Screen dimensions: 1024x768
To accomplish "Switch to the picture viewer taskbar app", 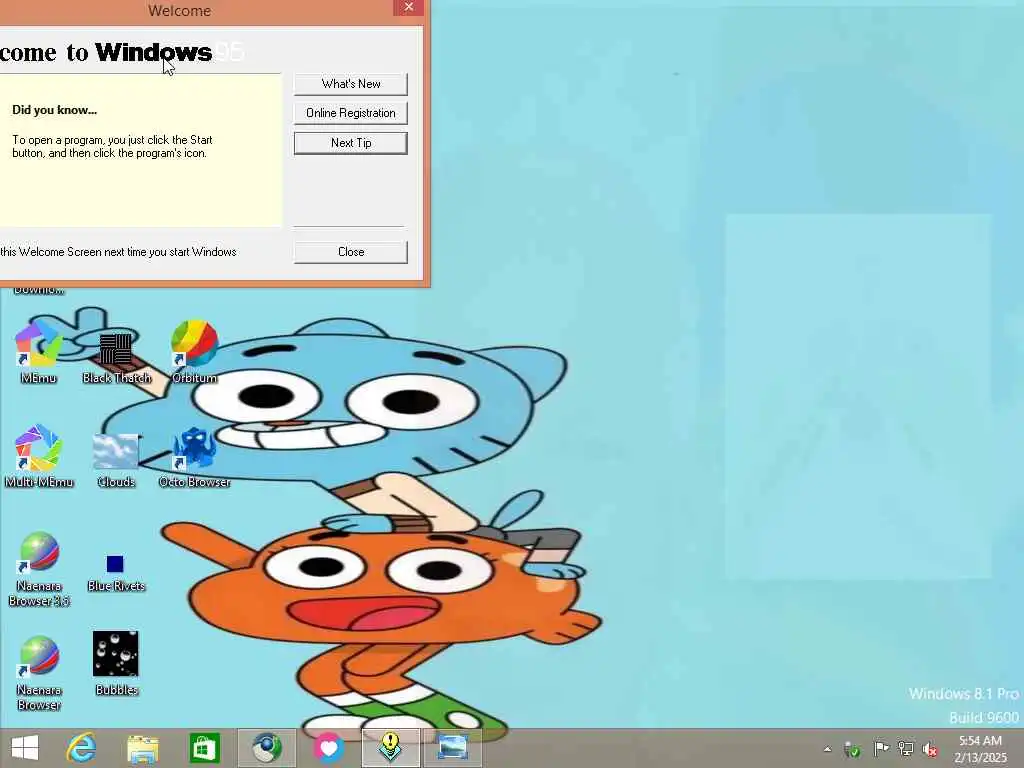I will click(453, 748).
